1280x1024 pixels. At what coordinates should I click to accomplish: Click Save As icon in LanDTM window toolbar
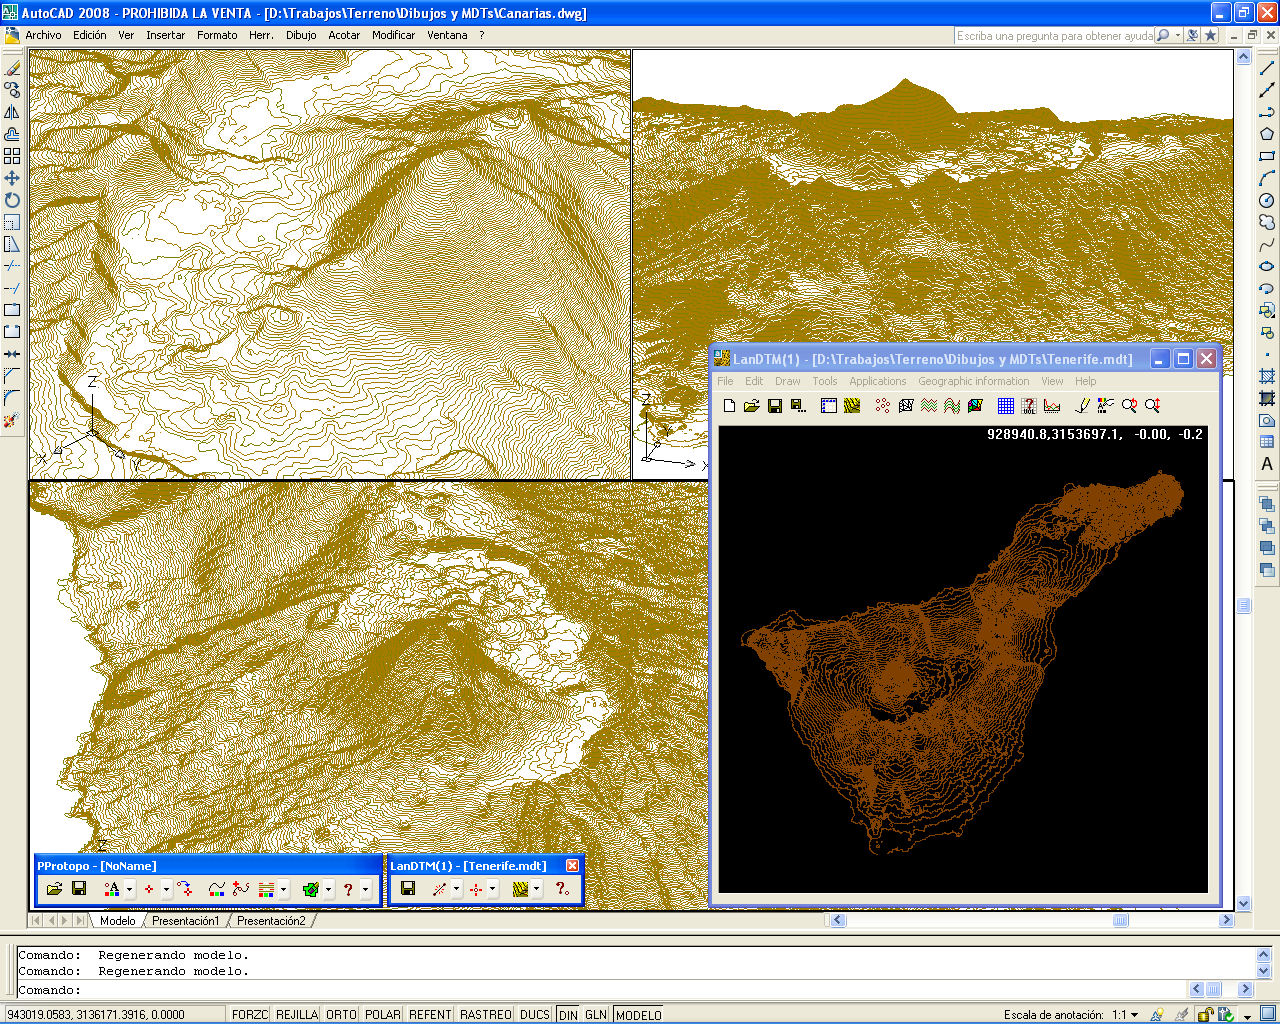[798, 405]
